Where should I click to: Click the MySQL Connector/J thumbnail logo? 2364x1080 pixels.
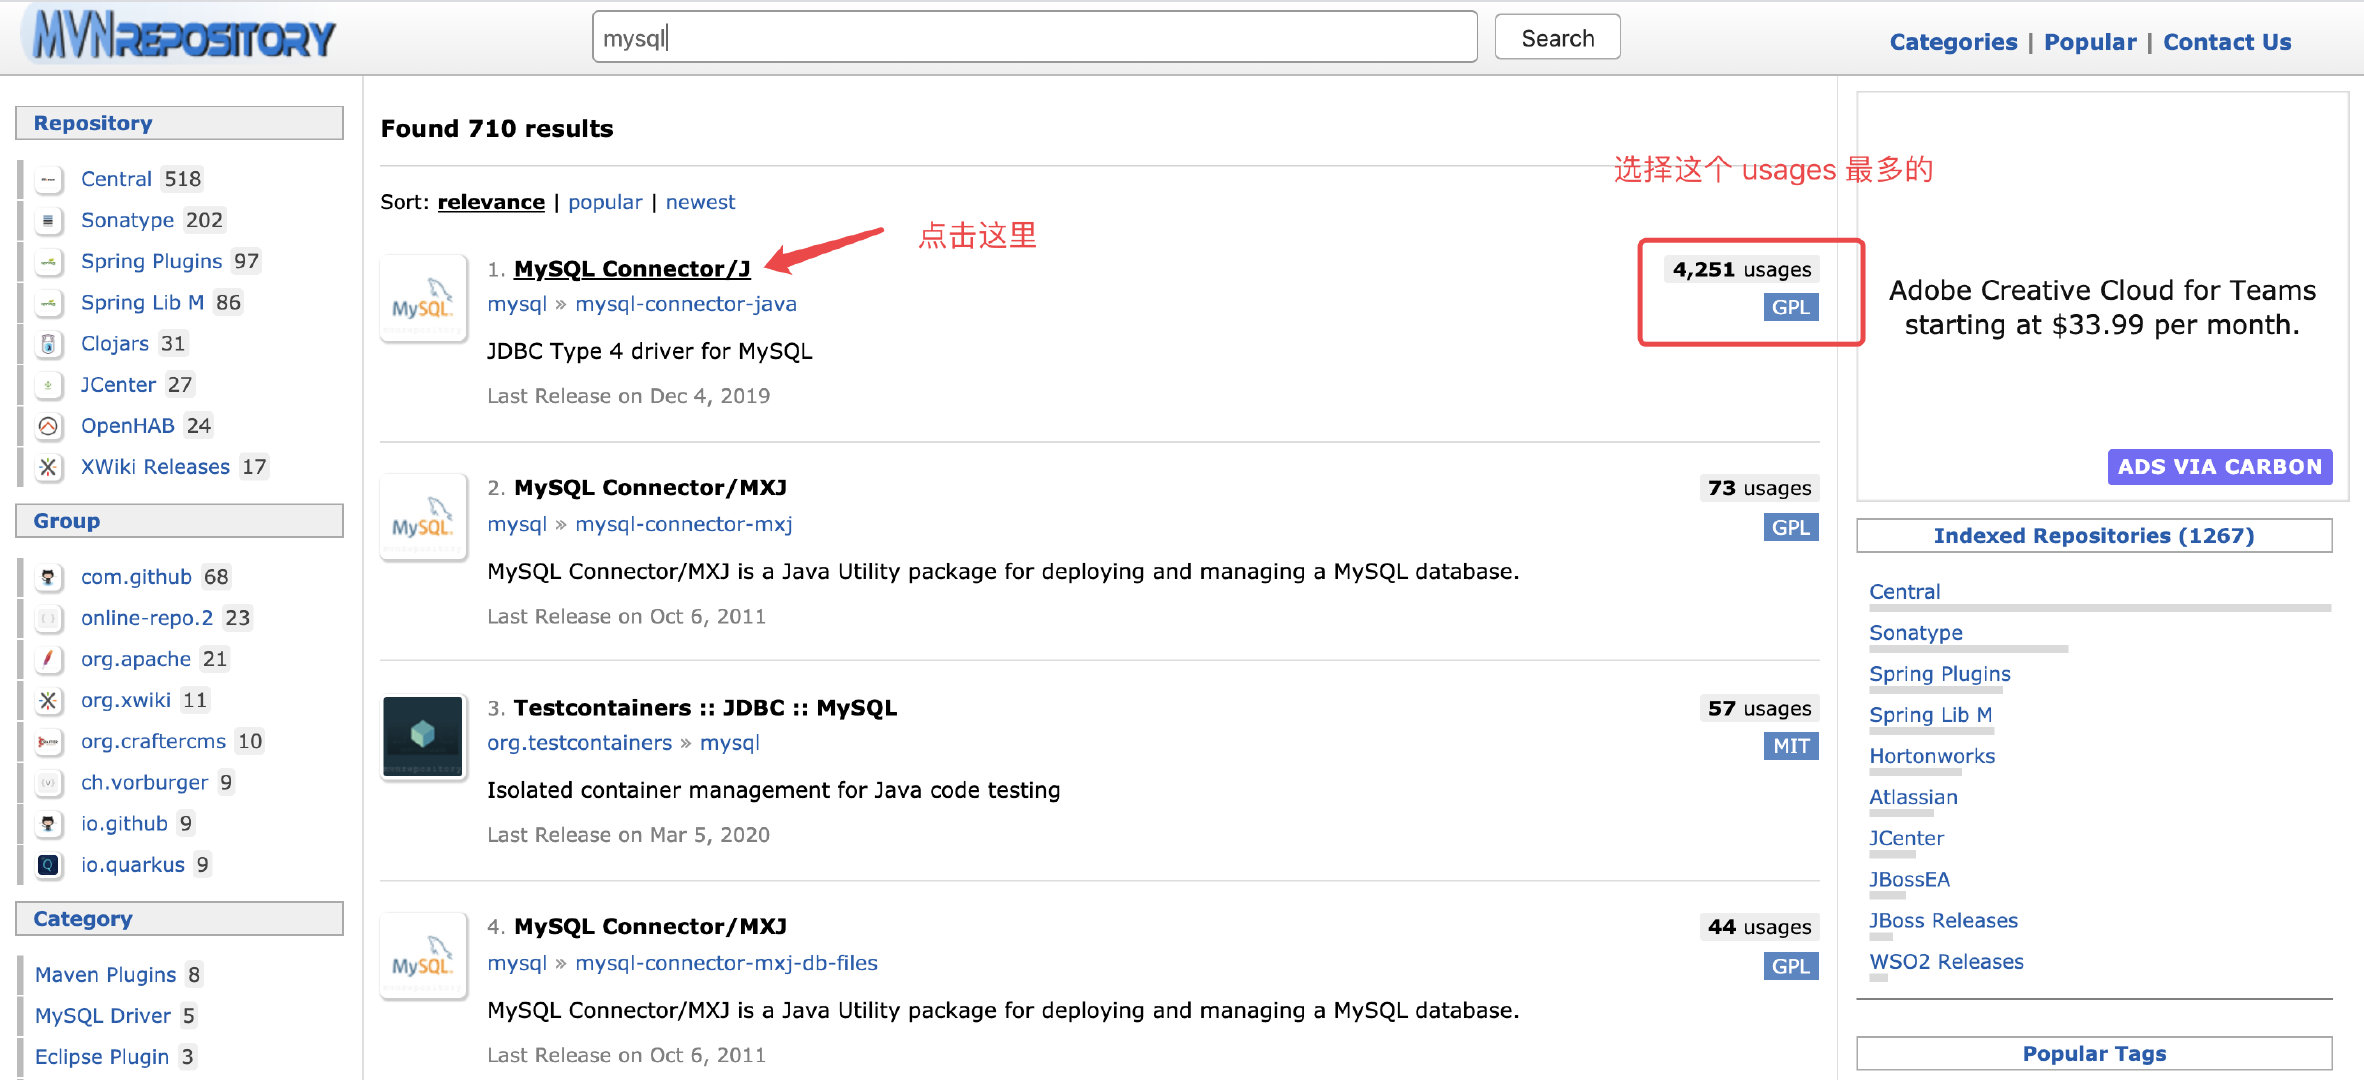point(423,300)
